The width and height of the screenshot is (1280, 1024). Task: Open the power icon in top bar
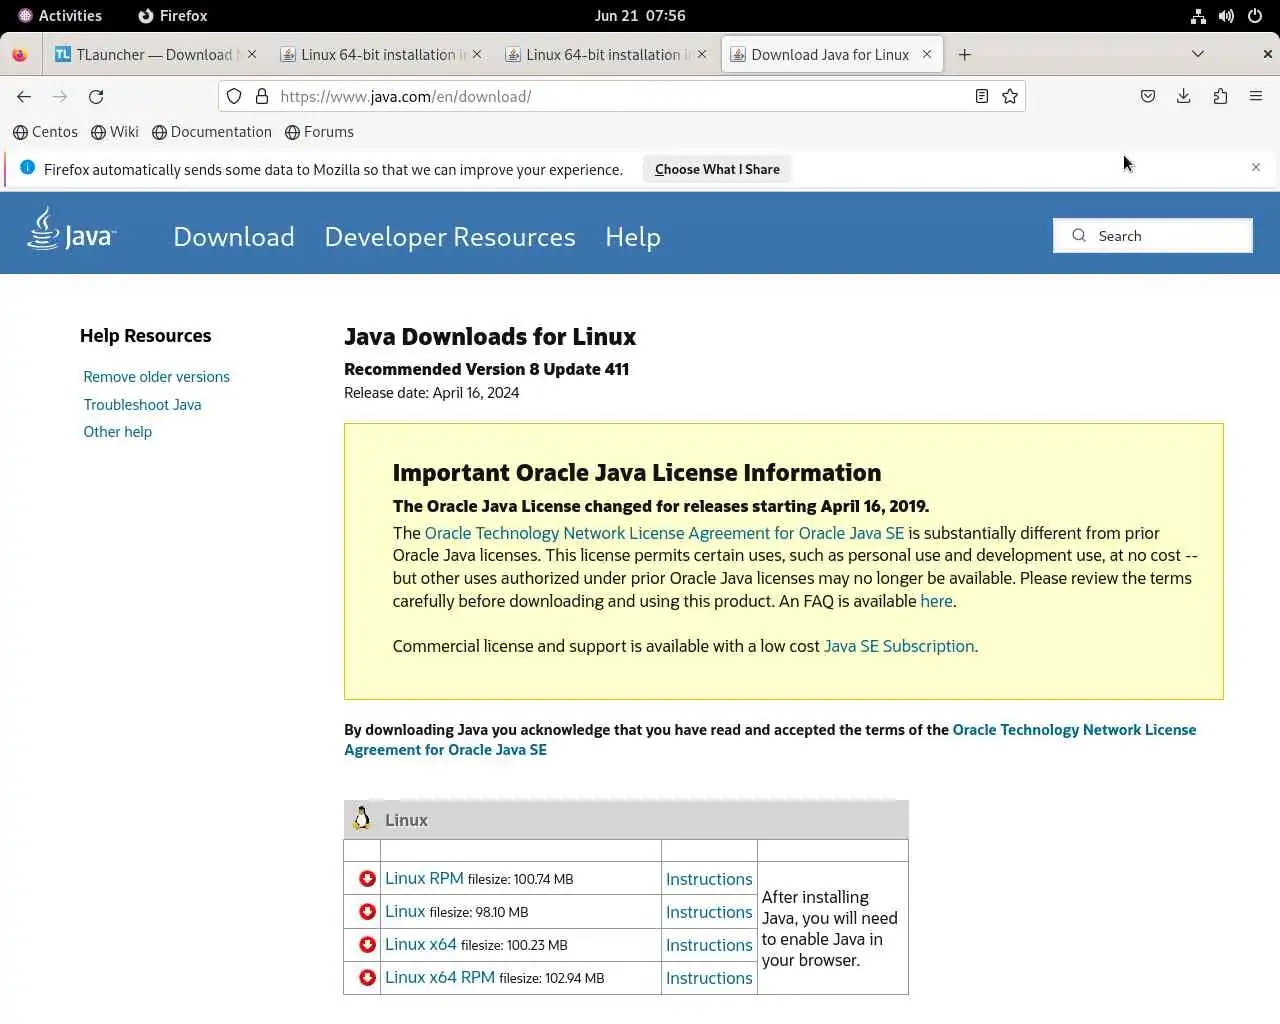[1255, 16]
